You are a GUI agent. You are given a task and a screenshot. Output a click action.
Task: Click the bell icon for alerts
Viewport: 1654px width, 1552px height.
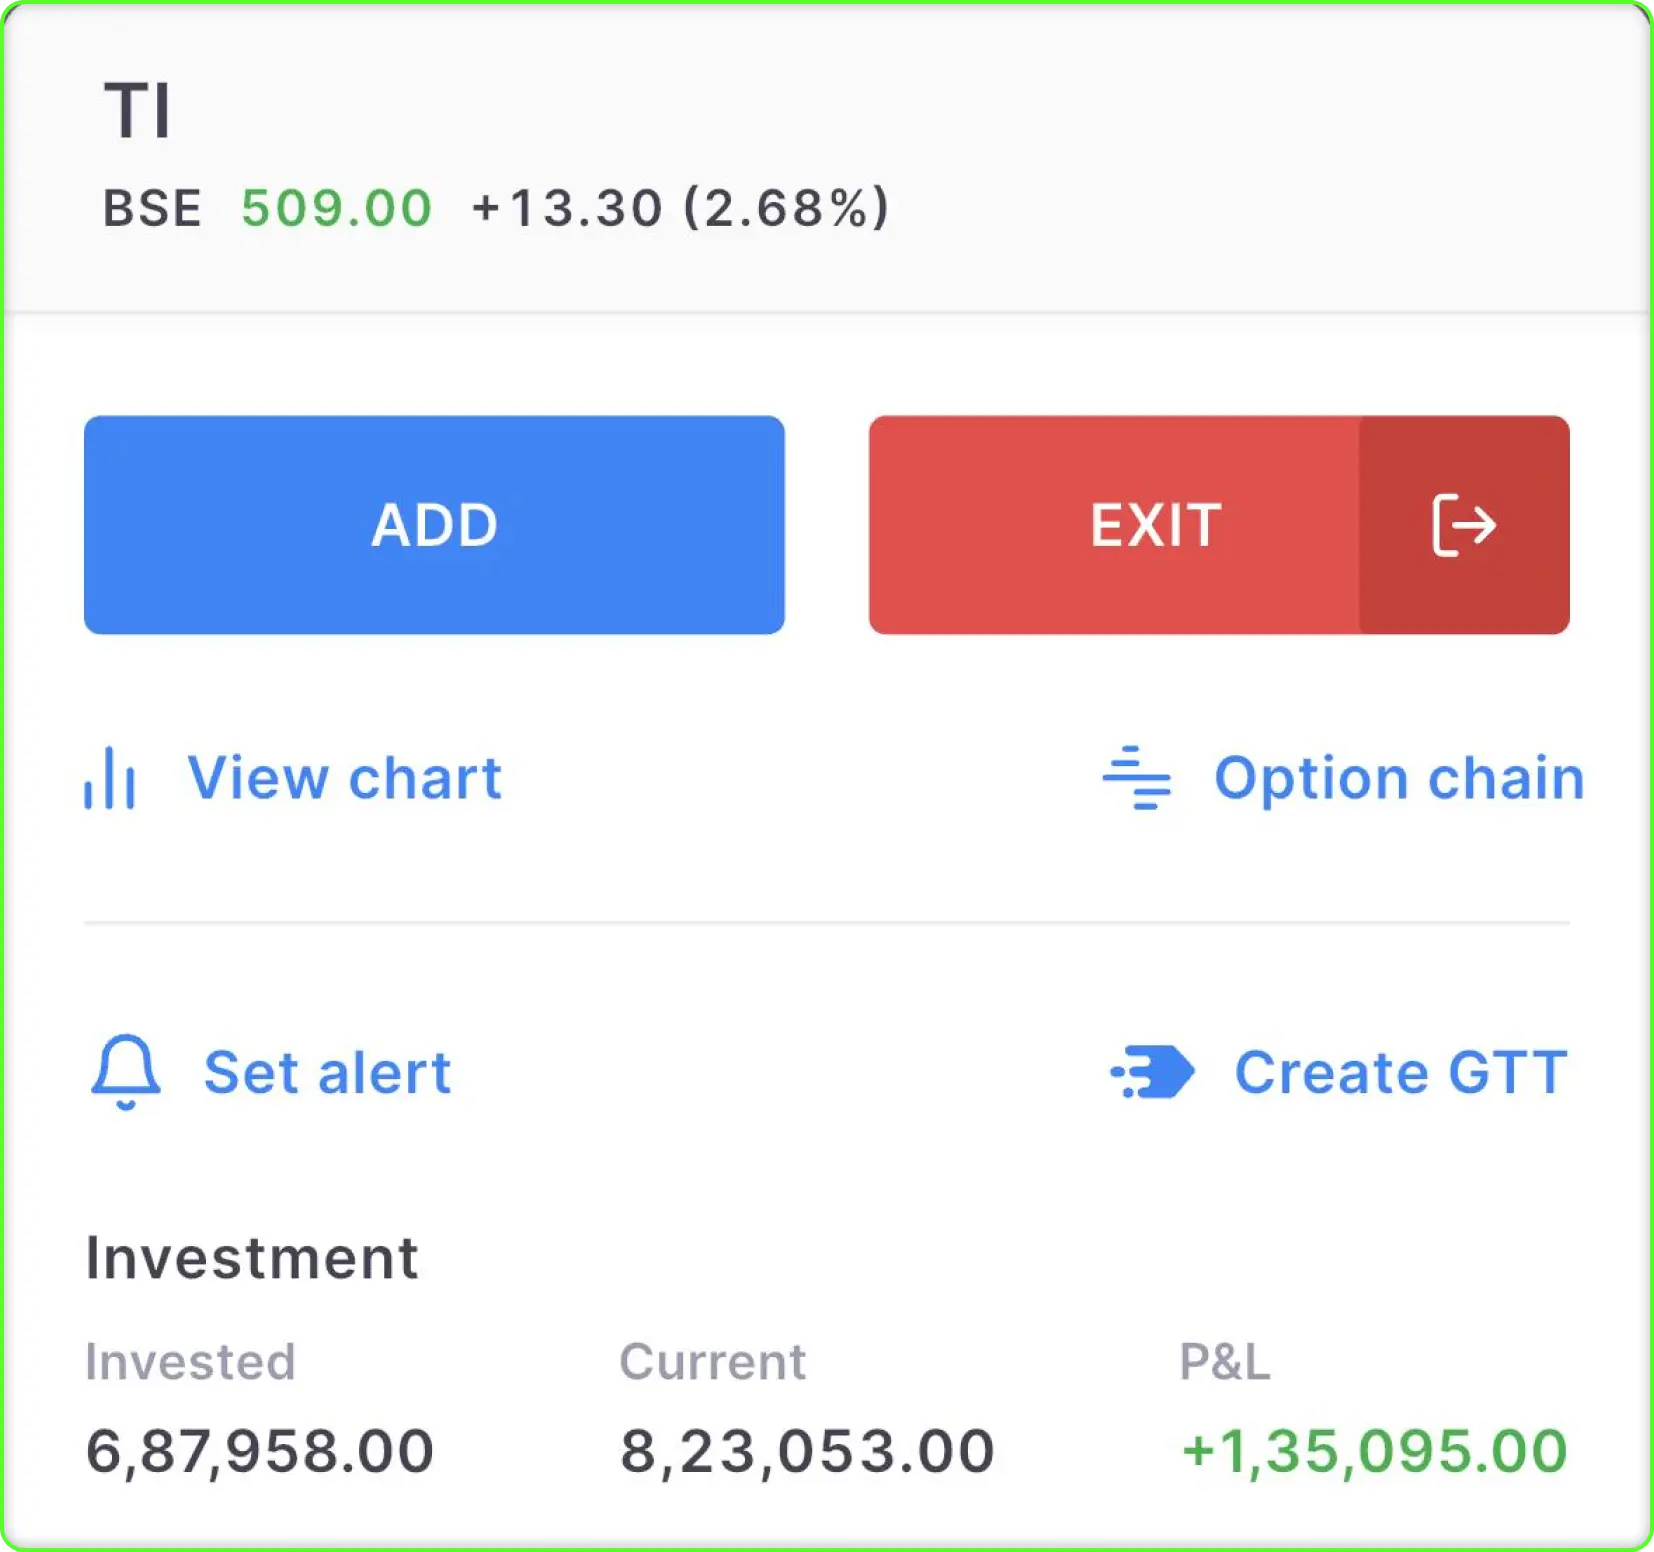click(x=126, y=1072)
